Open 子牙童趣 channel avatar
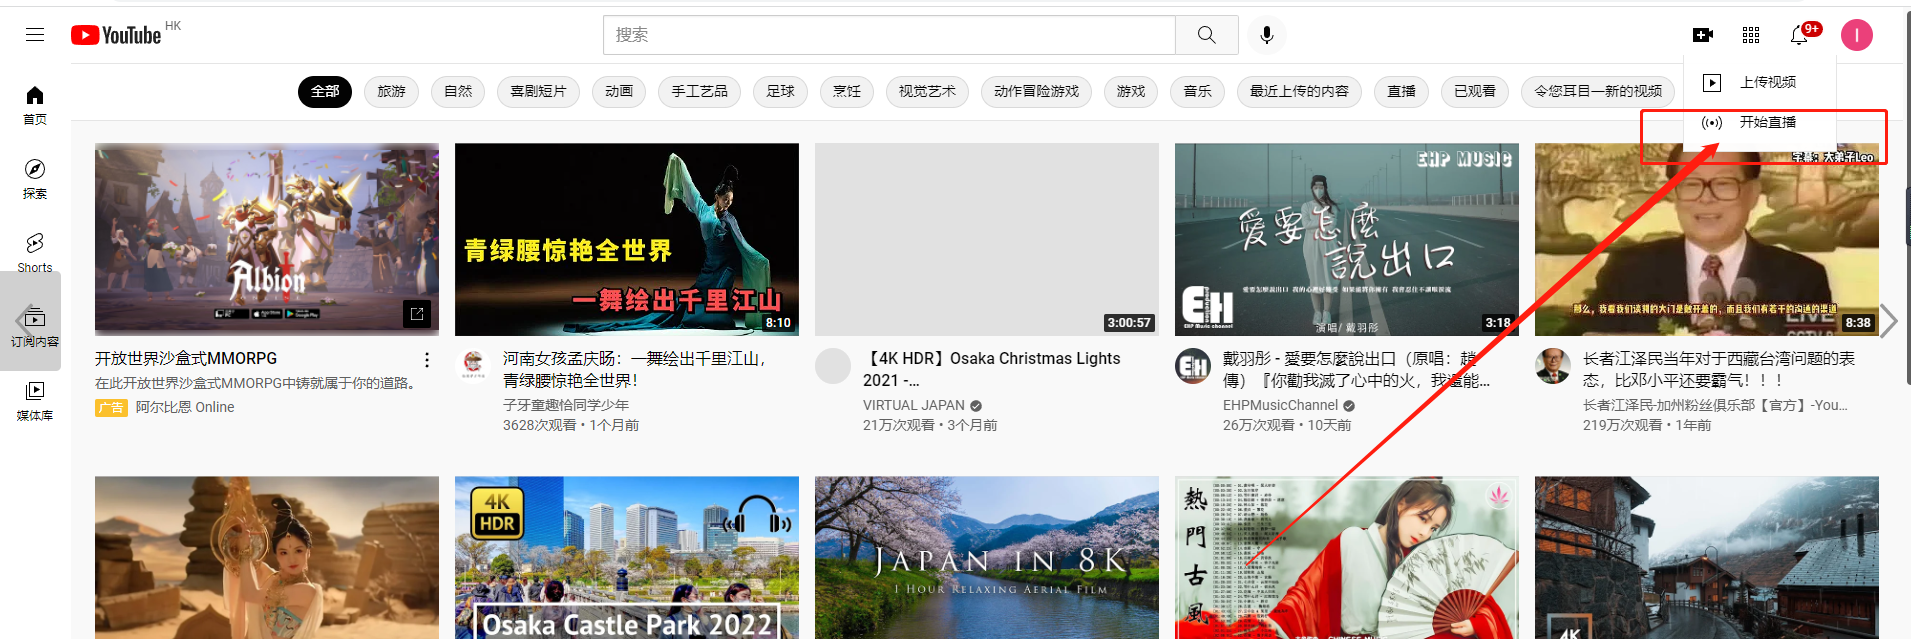Screen dimensions: 1911x639 [473, 366]
